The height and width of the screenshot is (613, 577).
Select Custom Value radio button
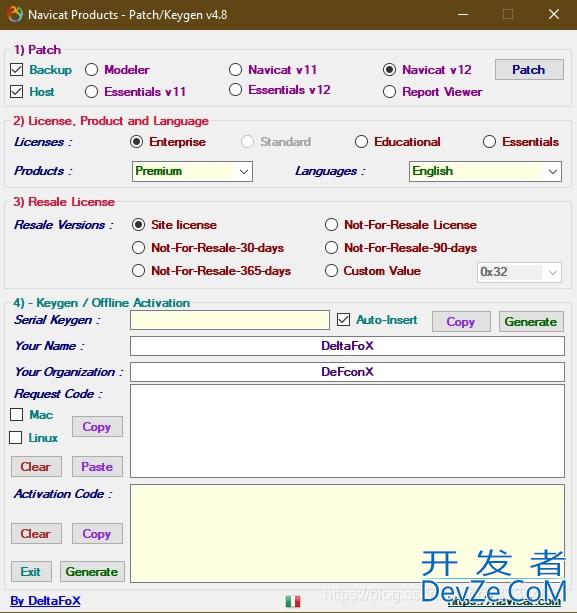point(331,271)
